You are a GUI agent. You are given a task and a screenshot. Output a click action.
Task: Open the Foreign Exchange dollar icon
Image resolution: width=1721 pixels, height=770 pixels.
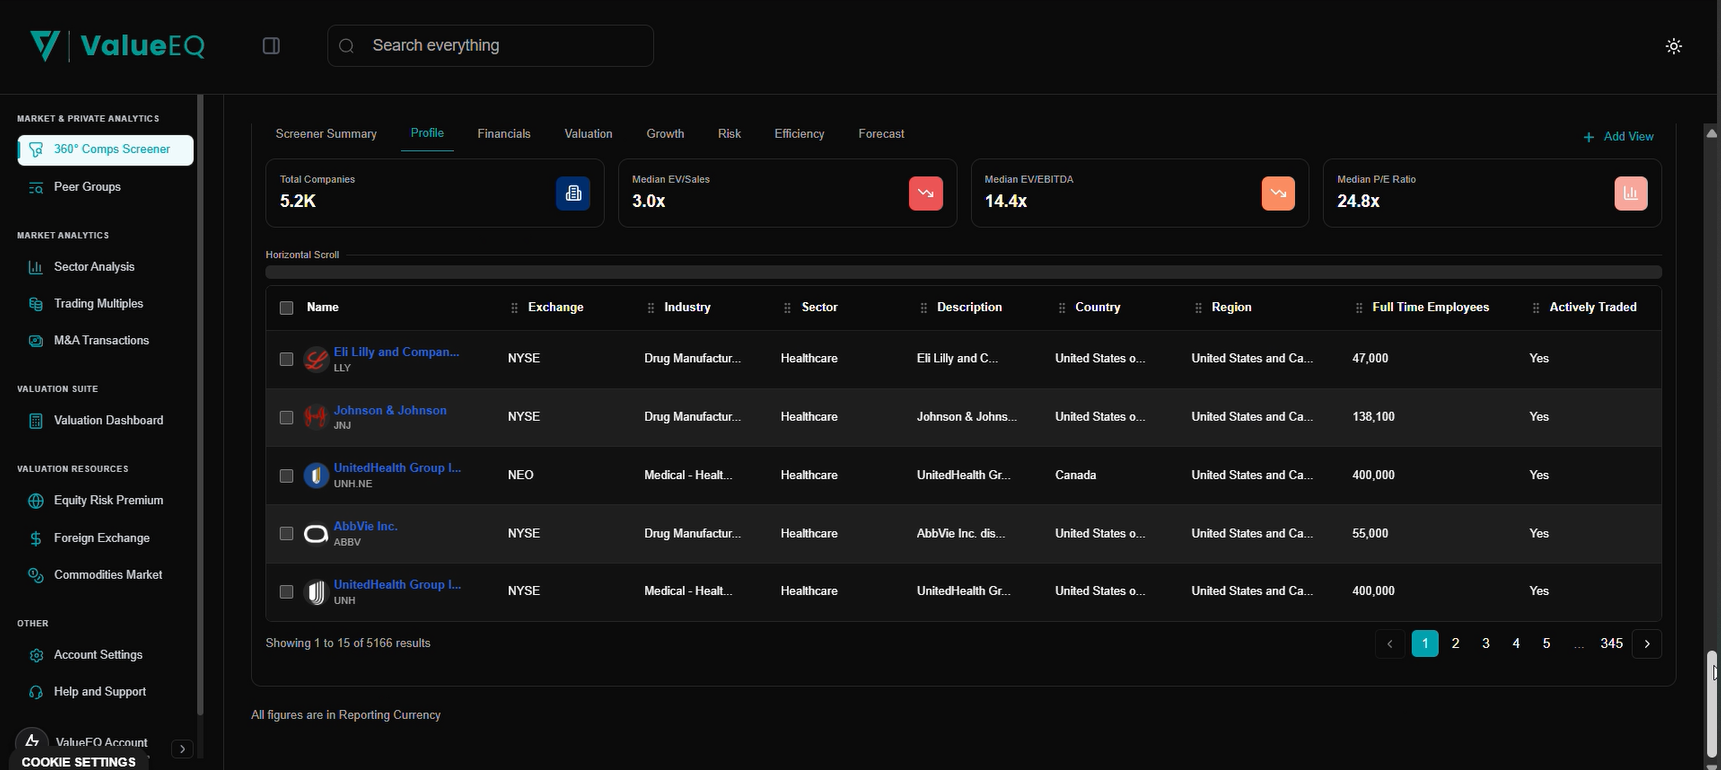pos(36,538)
